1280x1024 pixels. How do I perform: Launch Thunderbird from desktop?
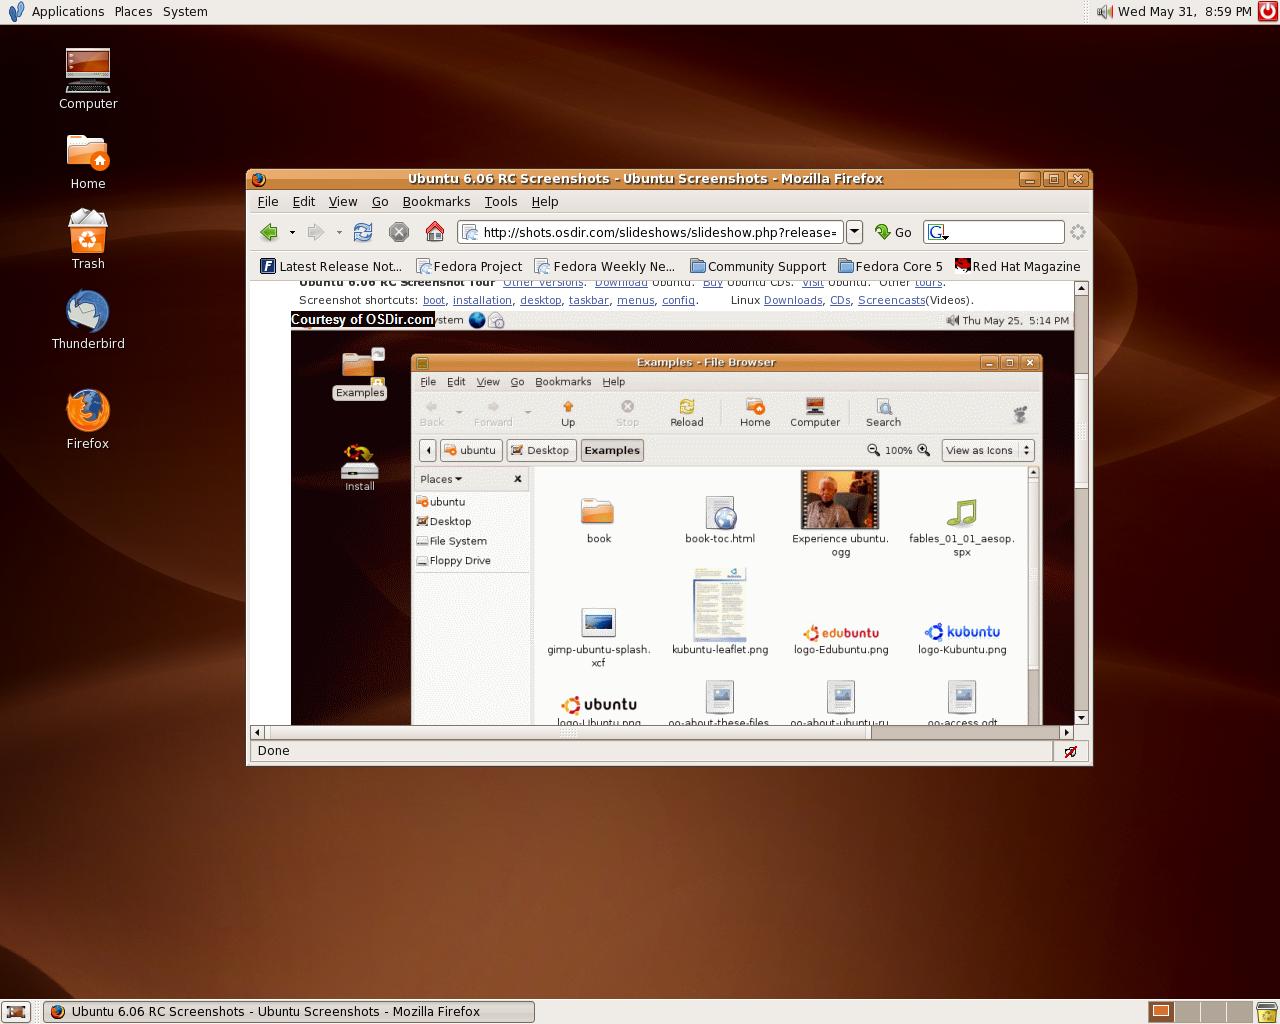point(88,320)
